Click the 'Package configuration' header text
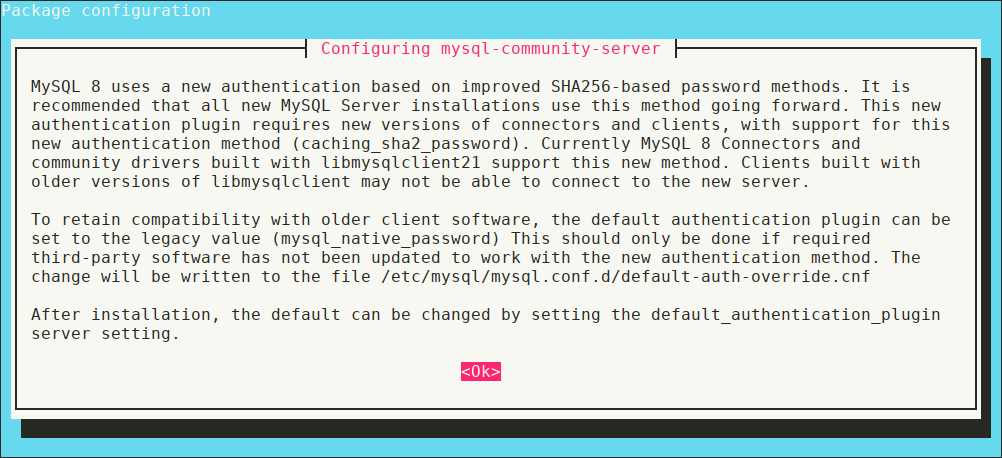The image size is (1002, 458). (x=106, y=11)
